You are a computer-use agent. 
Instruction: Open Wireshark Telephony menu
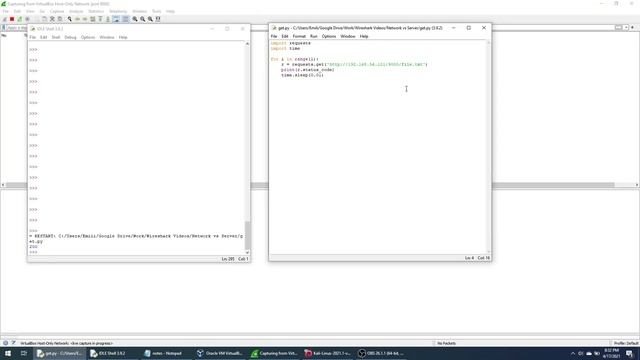pyautogui.click(x=118, y=11)
